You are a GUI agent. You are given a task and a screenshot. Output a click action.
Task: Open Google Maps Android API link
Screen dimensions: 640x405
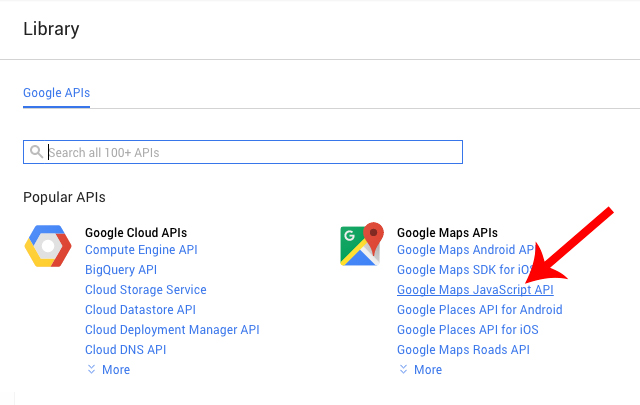pos(466,250)
